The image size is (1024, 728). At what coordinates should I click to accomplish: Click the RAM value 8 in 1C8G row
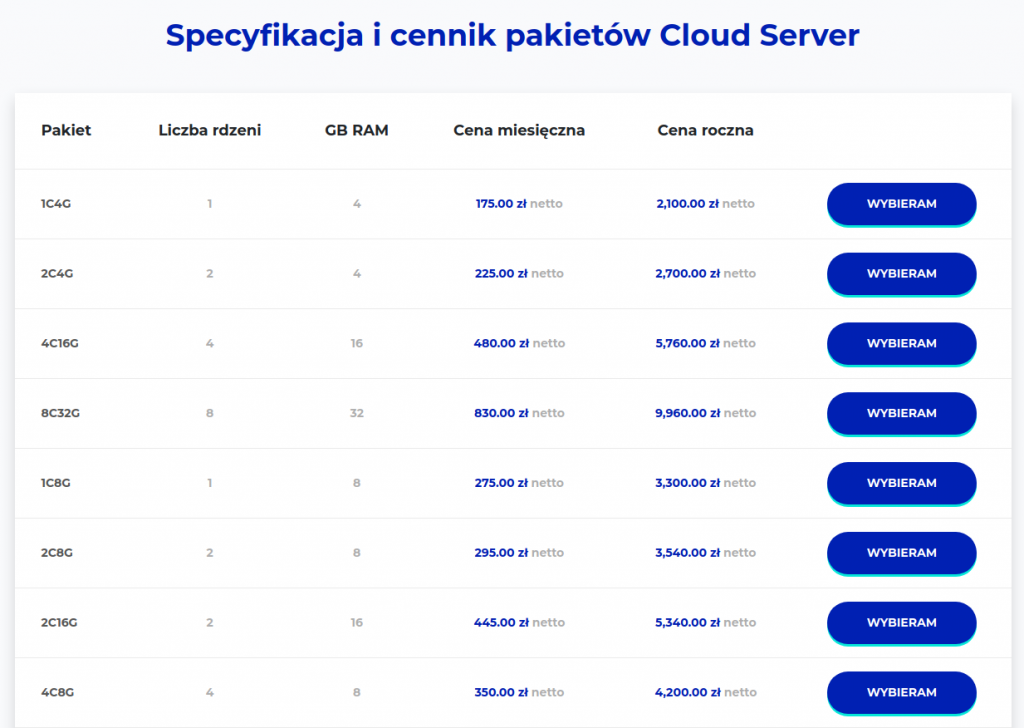tap(357, 483)
